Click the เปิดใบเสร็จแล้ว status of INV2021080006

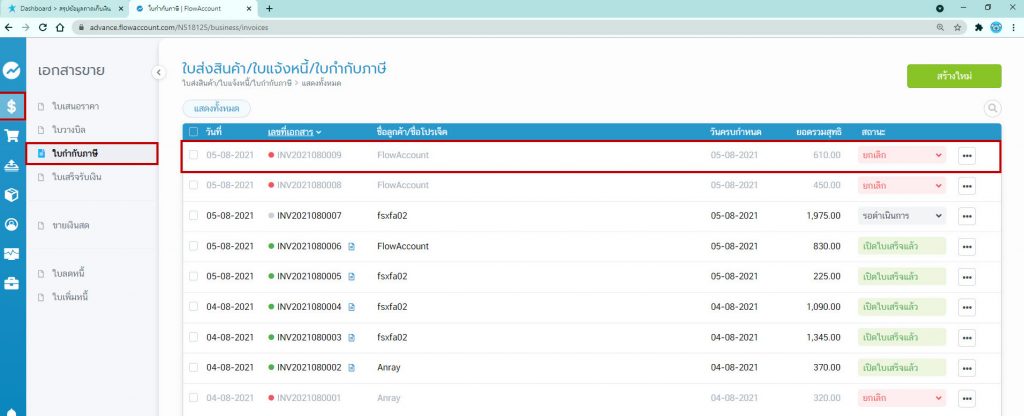pyautogui.click(x=902, y=246)
